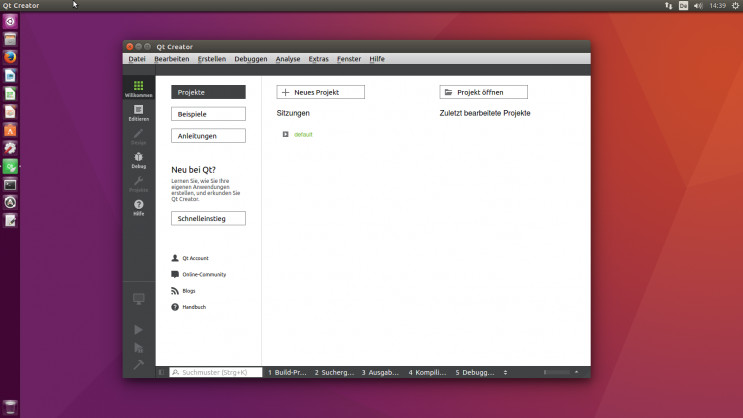
Task: Click the Build hammer icon
Action: coord(138,364)
